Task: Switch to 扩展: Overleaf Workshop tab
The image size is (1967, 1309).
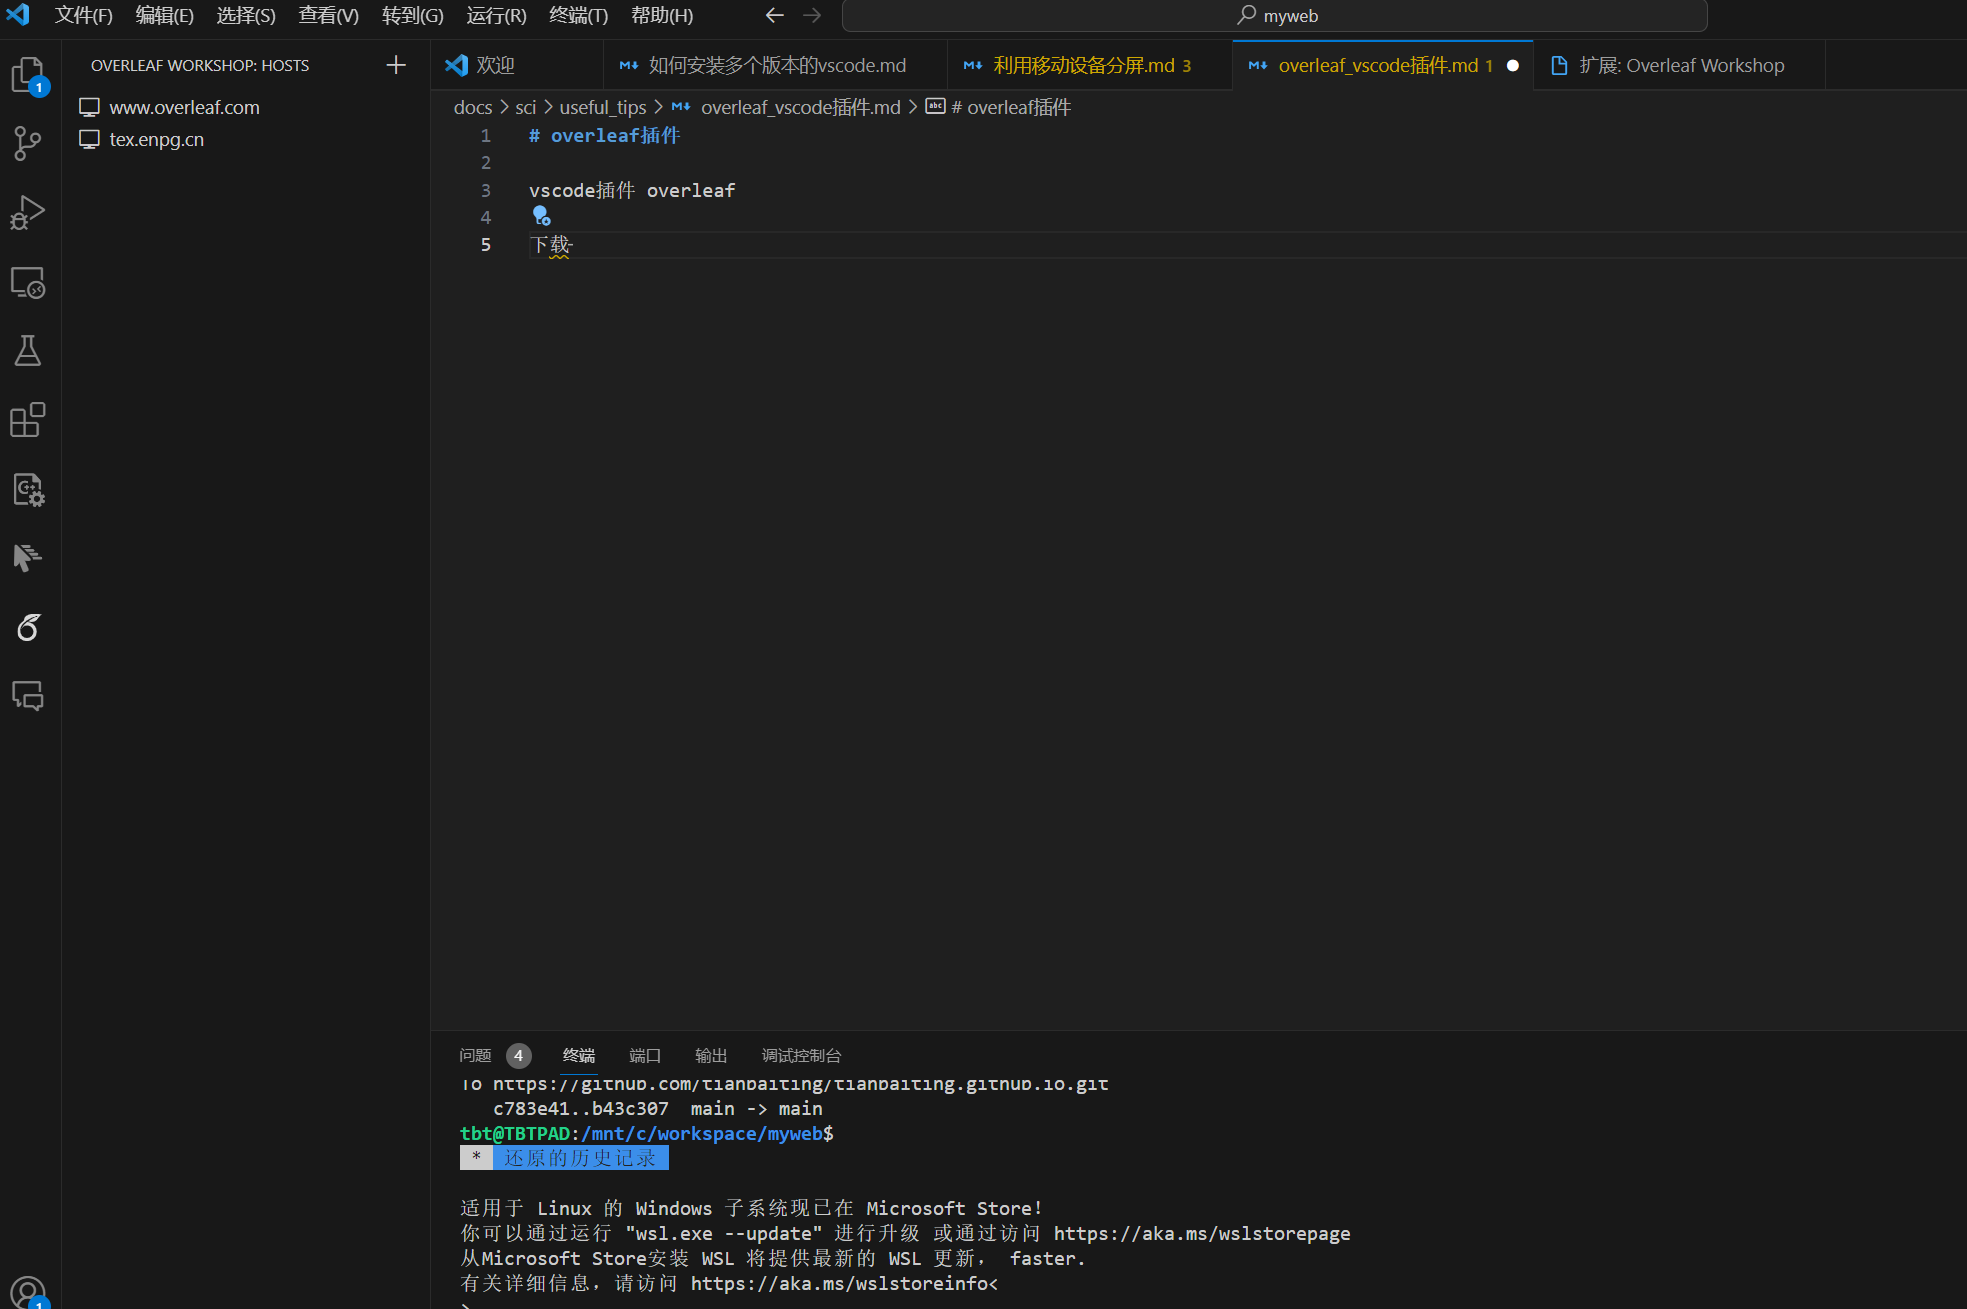Action: [x=1680, y=65]
